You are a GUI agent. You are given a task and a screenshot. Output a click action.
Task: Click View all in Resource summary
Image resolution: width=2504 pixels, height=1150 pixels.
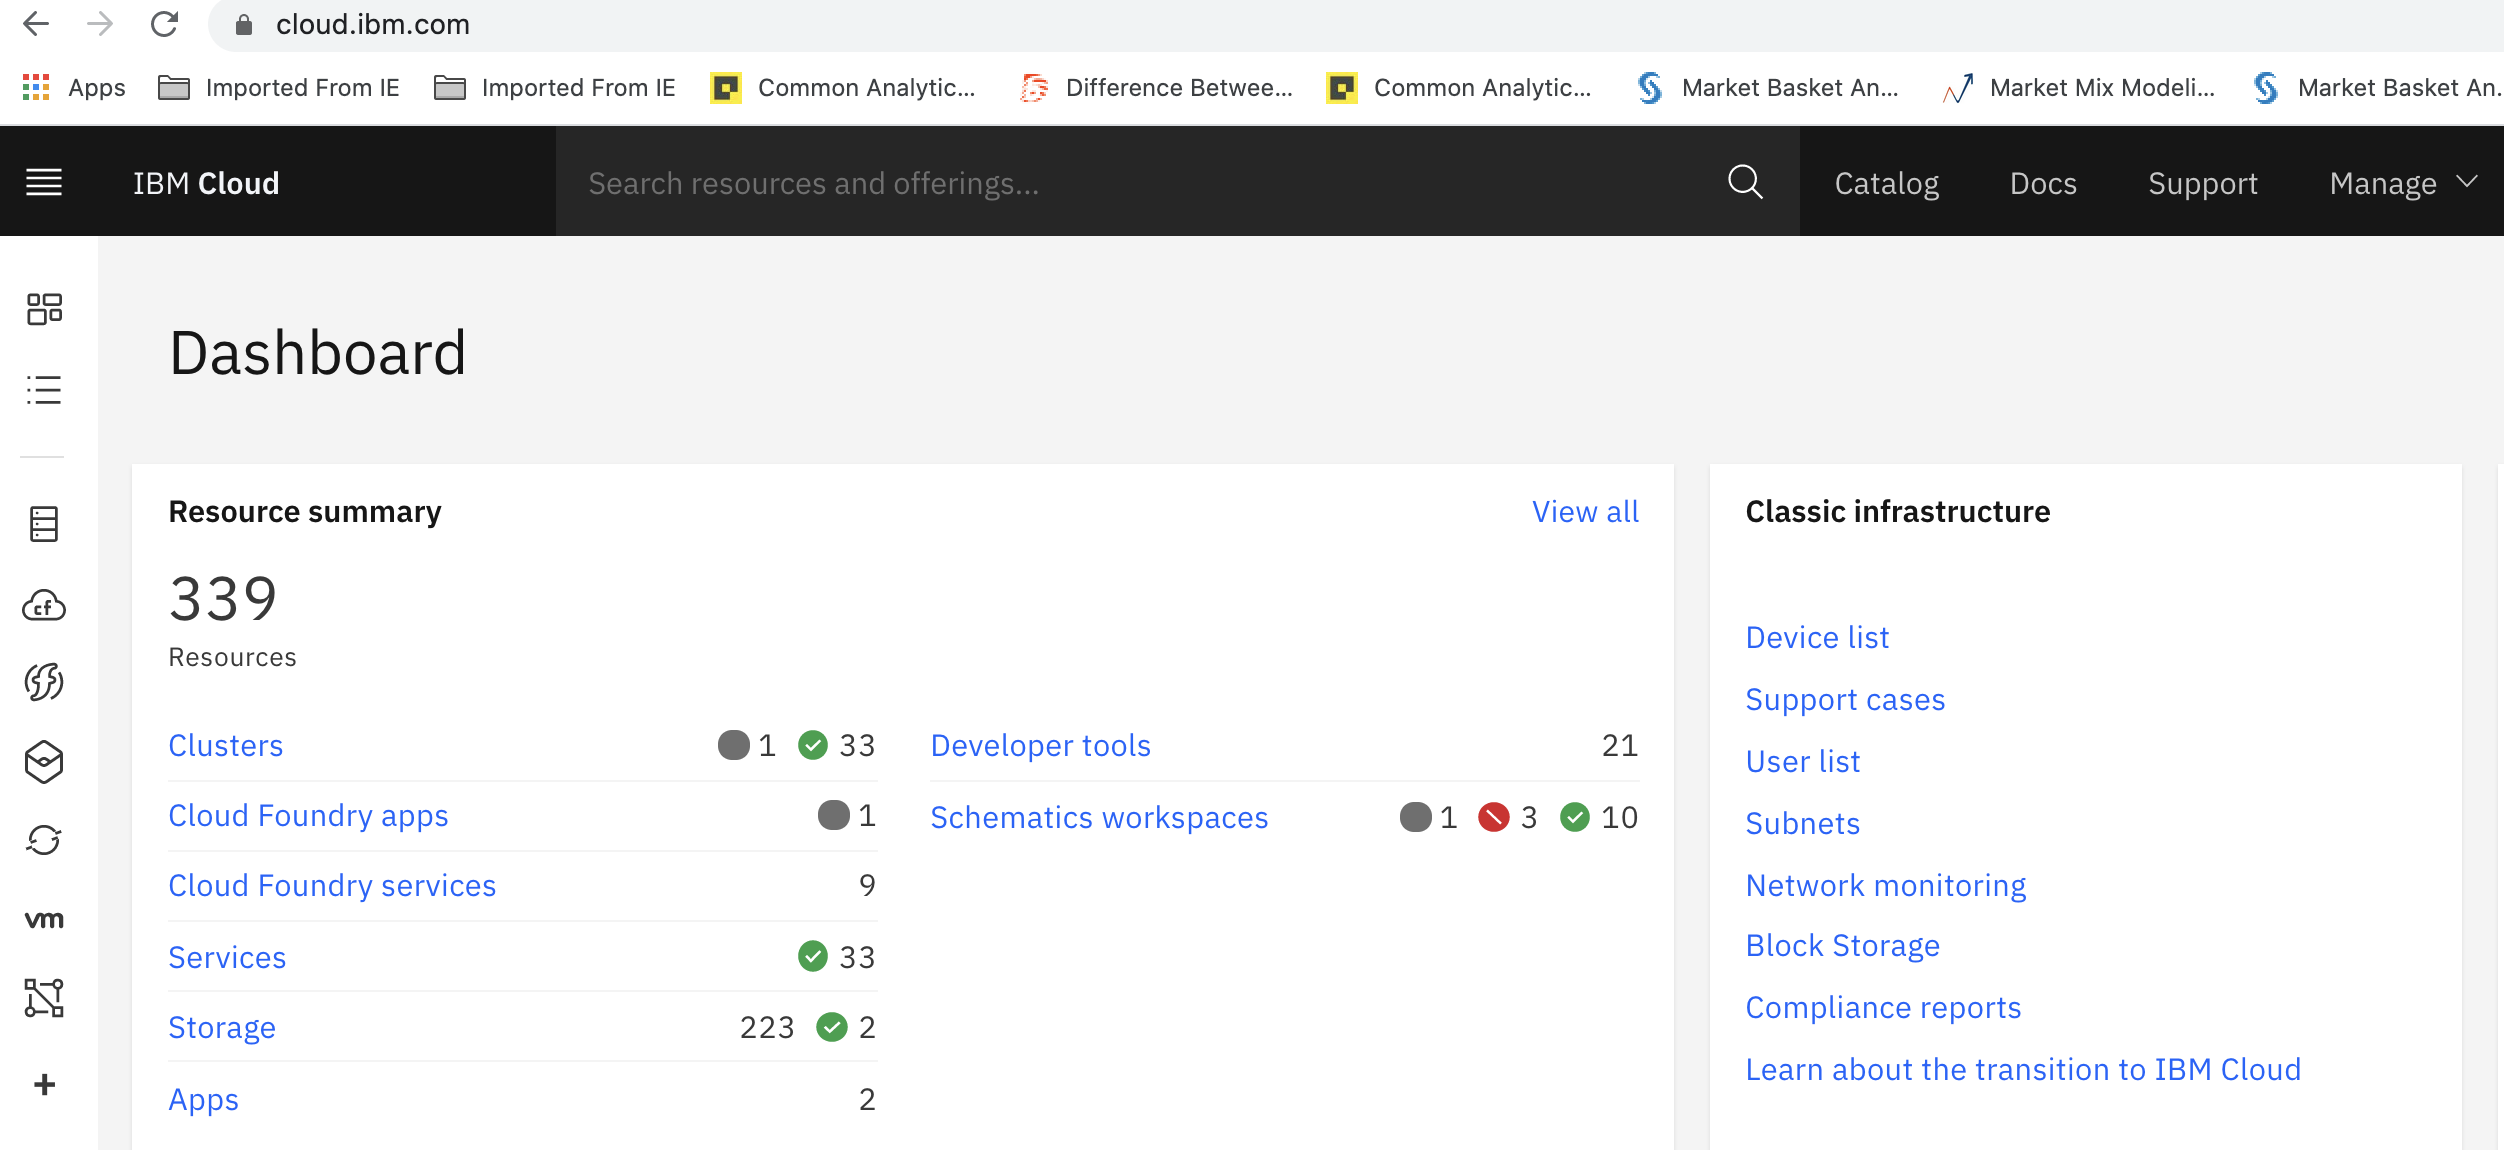pyautogui.click(x=1585, y=512)
